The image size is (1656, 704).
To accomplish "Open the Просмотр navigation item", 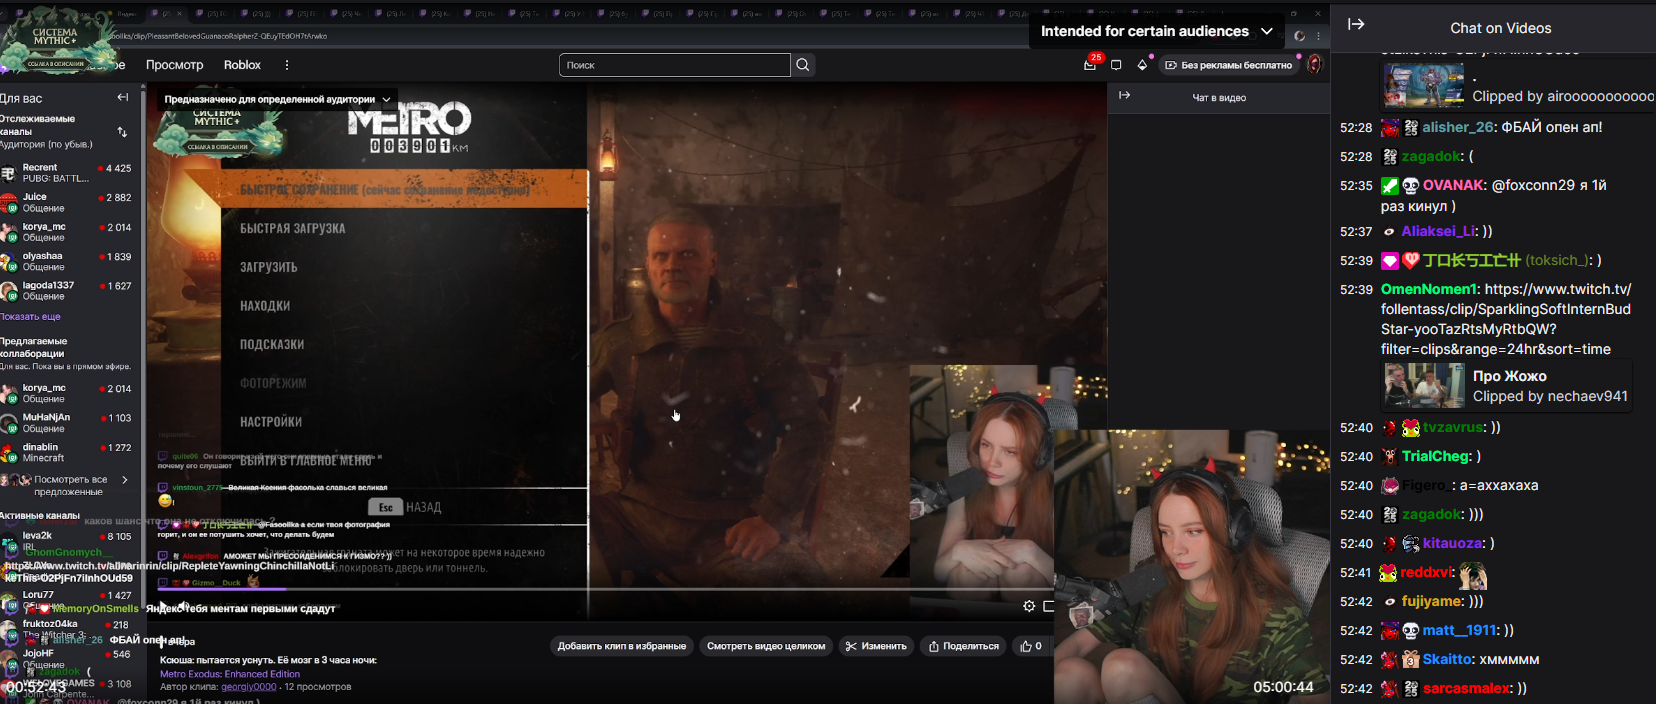I will pyautogui.click(x=174, y=65).
